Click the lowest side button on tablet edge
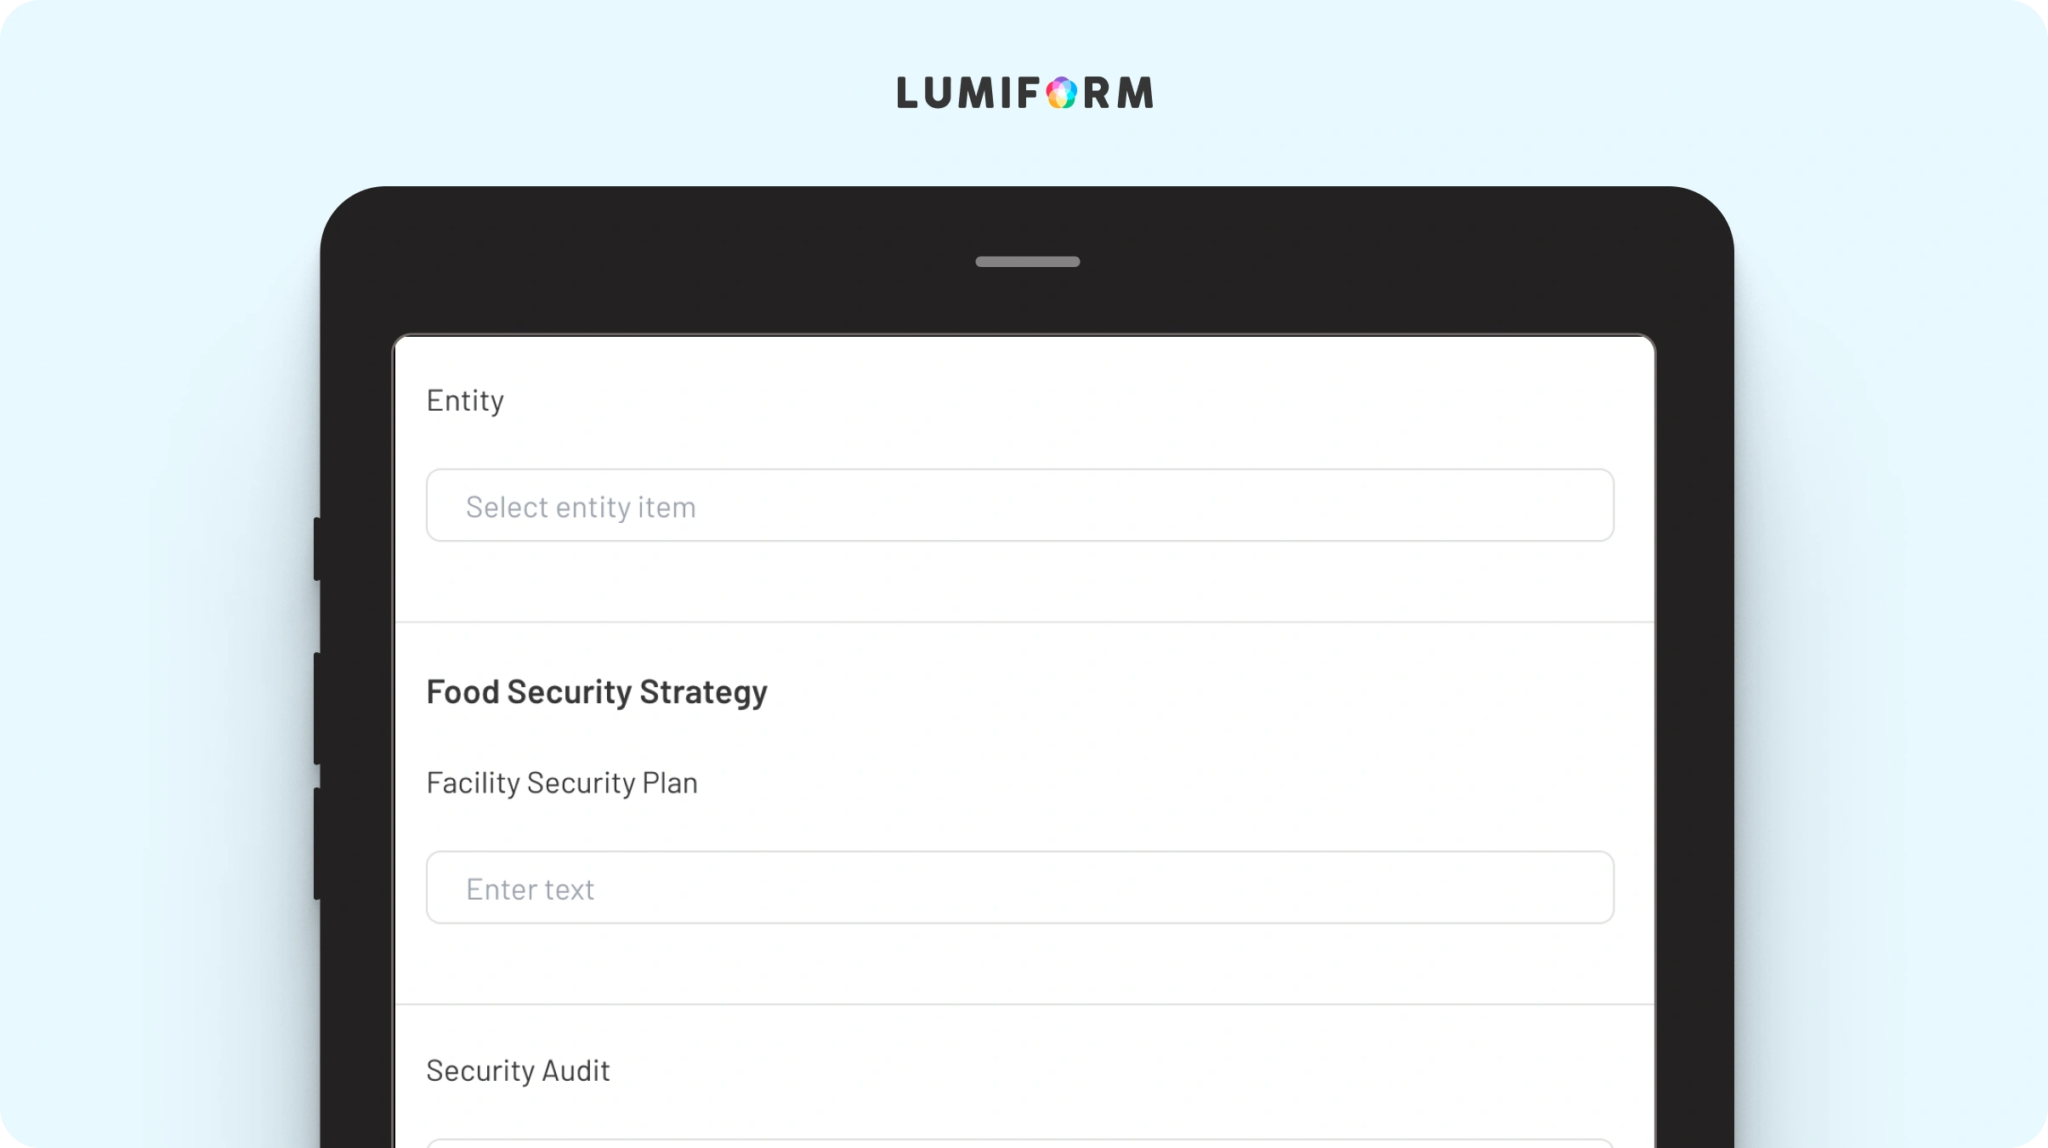Viewport: 2048px width, 1148px height. click(x=317, y=844)
